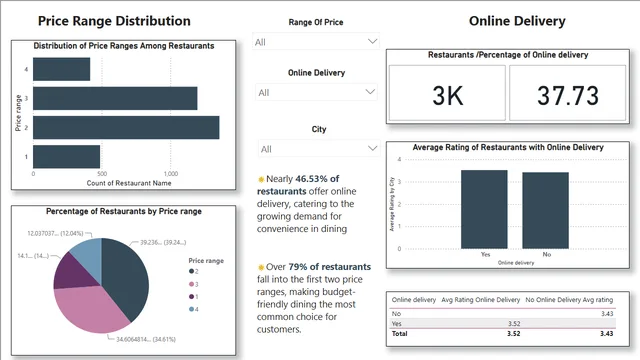This screenshot has width=640, height=360.
Task: Click the '46.53% of restaurants' insight text
Action: click(x=298, y=185)
